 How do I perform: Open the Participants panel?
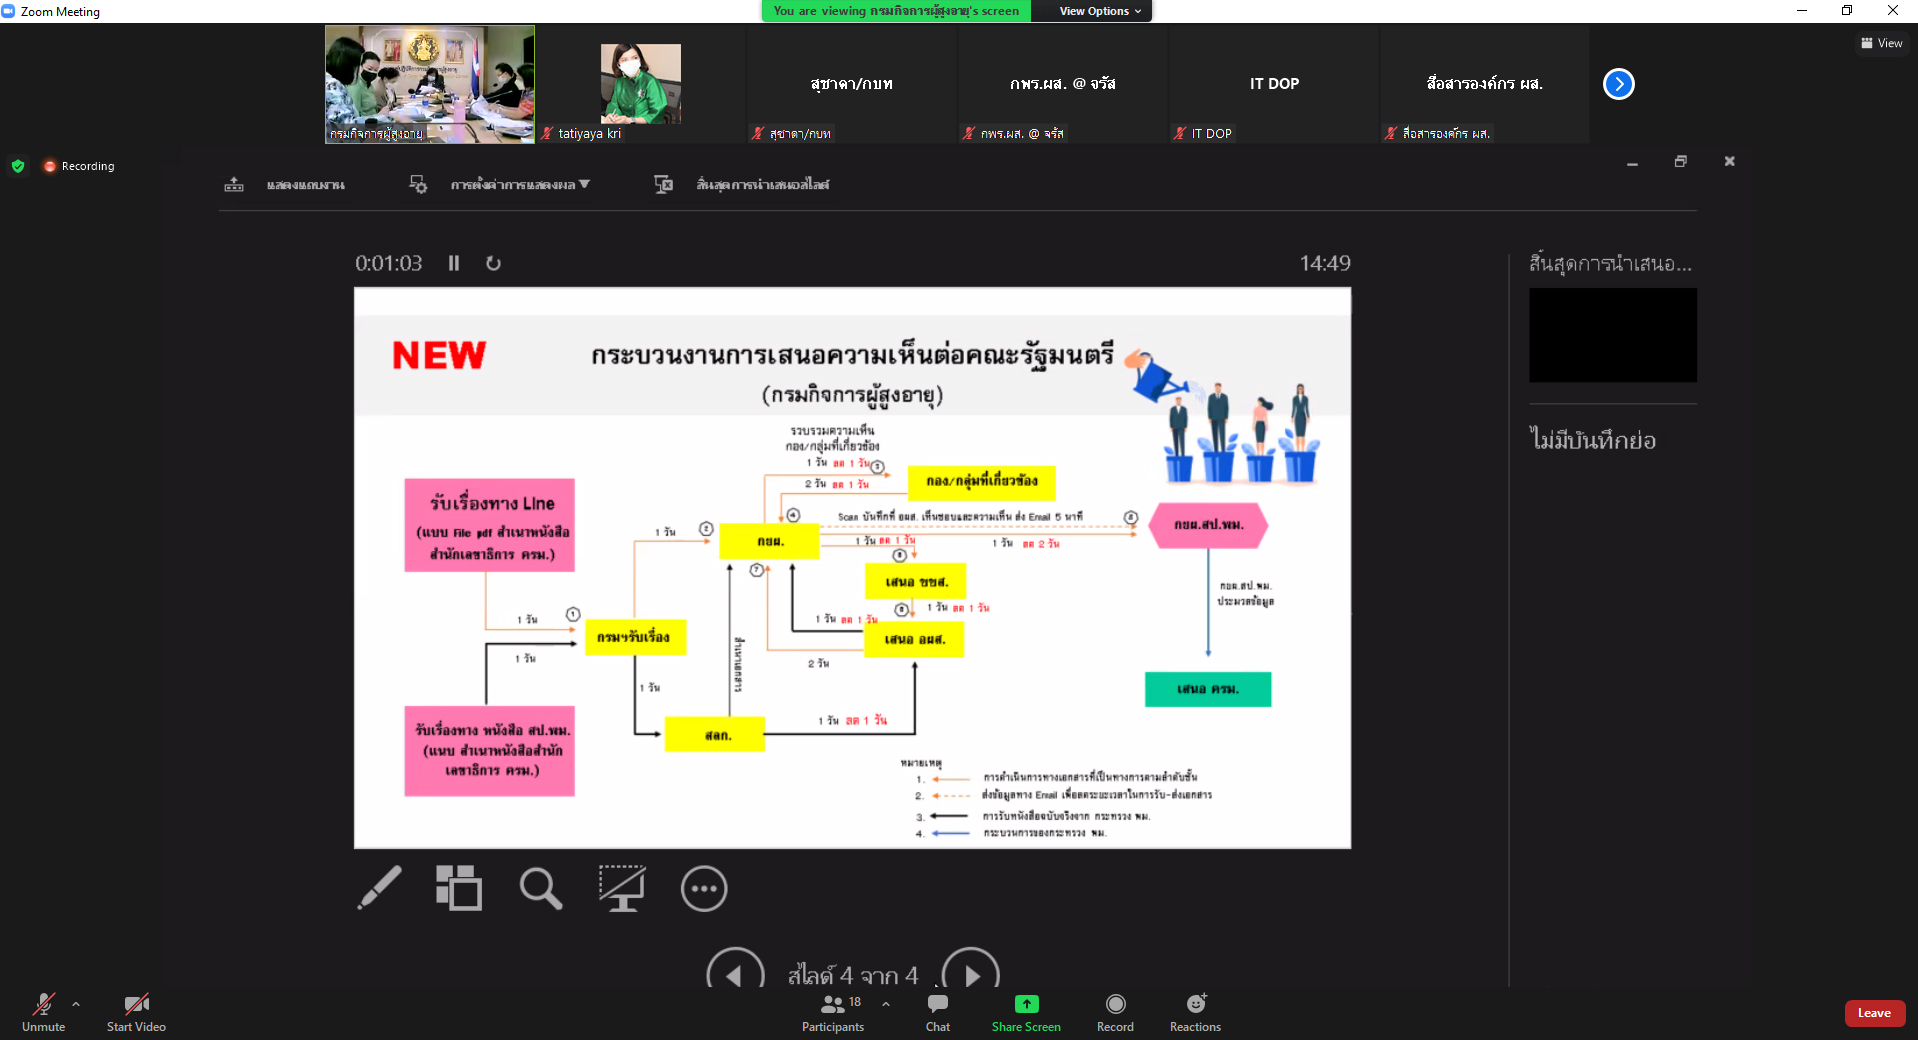pyautogui.click(x=833, y=1012)
